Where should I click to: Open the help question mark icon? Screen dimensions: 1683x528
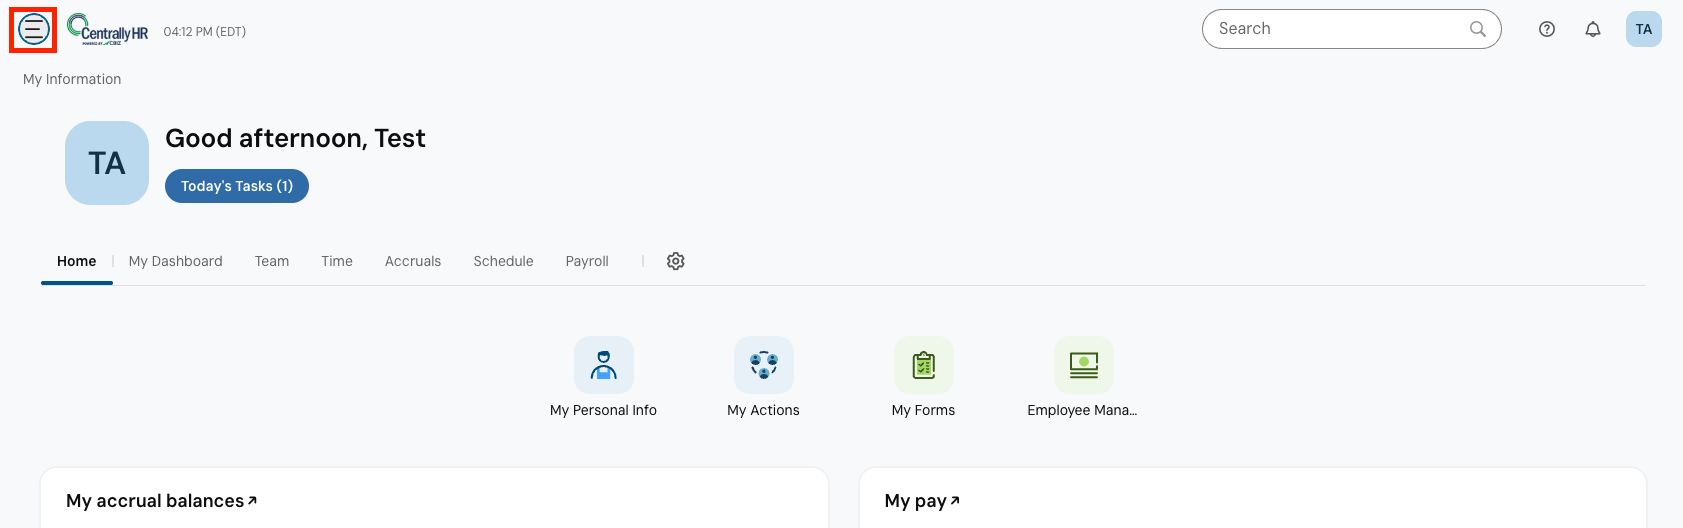[x=1547, y=29]
